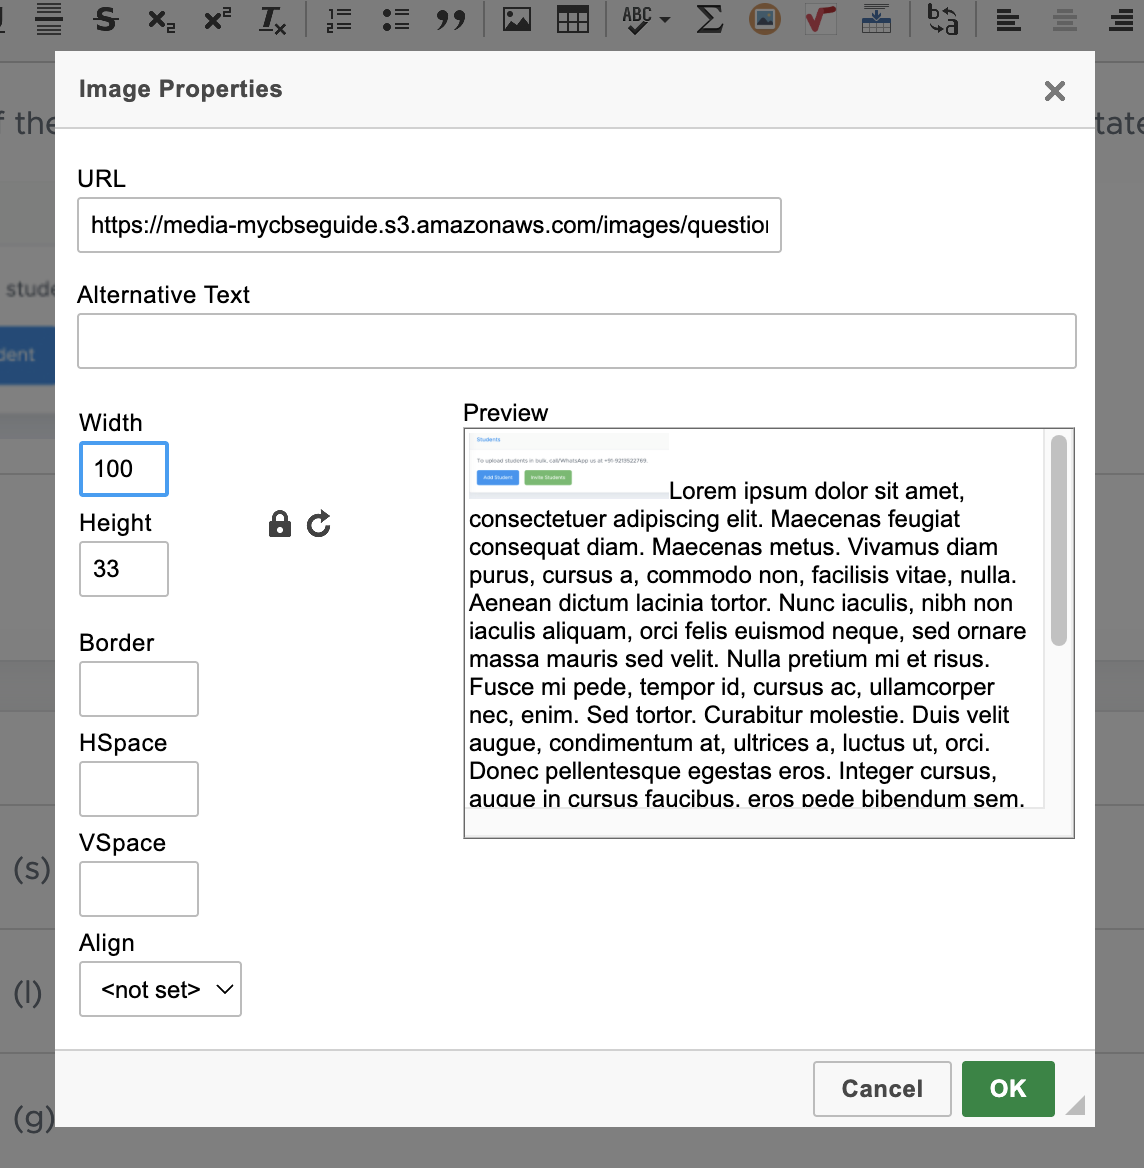
Task: Insert a bulleted list
Action: click(x=395, y=19)
